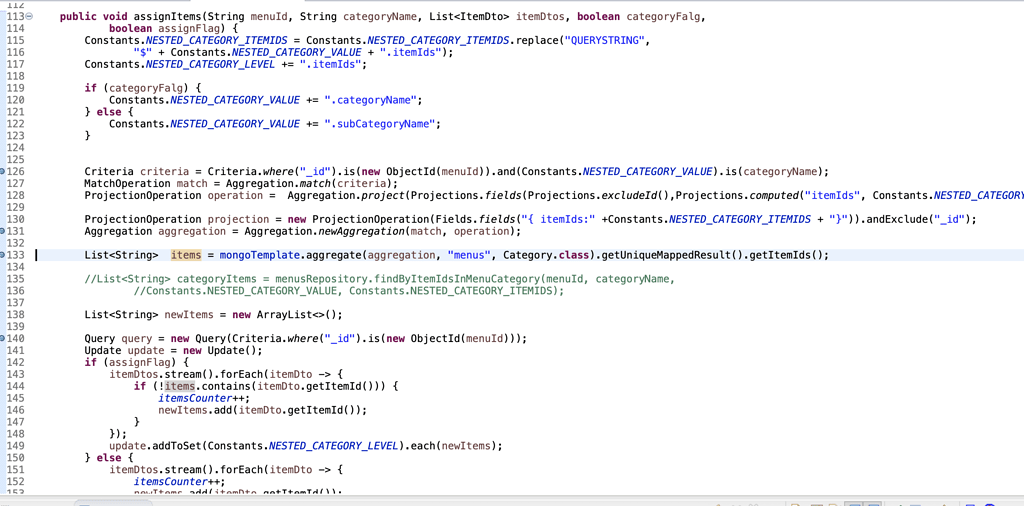1024x506 pixels.
Task: Click the ".subCategoryName" string literal
Action: tap(379, 124)
